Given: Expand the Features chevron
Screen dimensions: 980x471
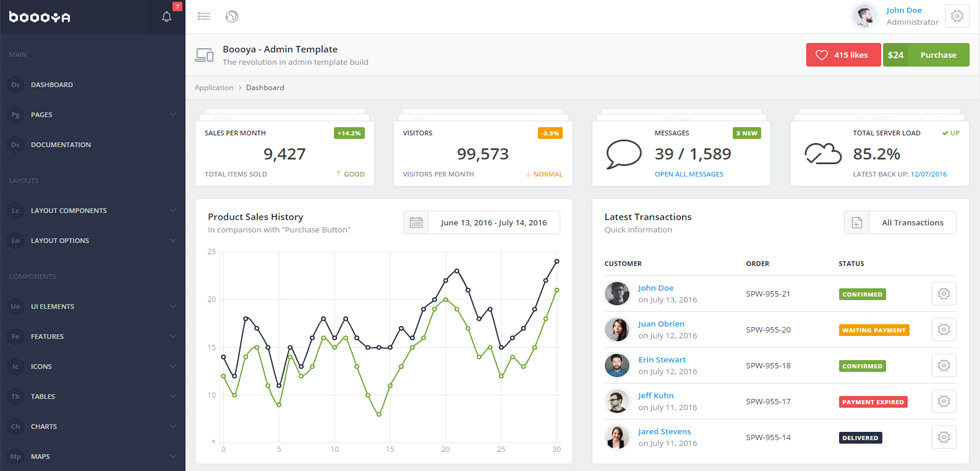Looking at the screenshot, I should [x=172, y=337].
